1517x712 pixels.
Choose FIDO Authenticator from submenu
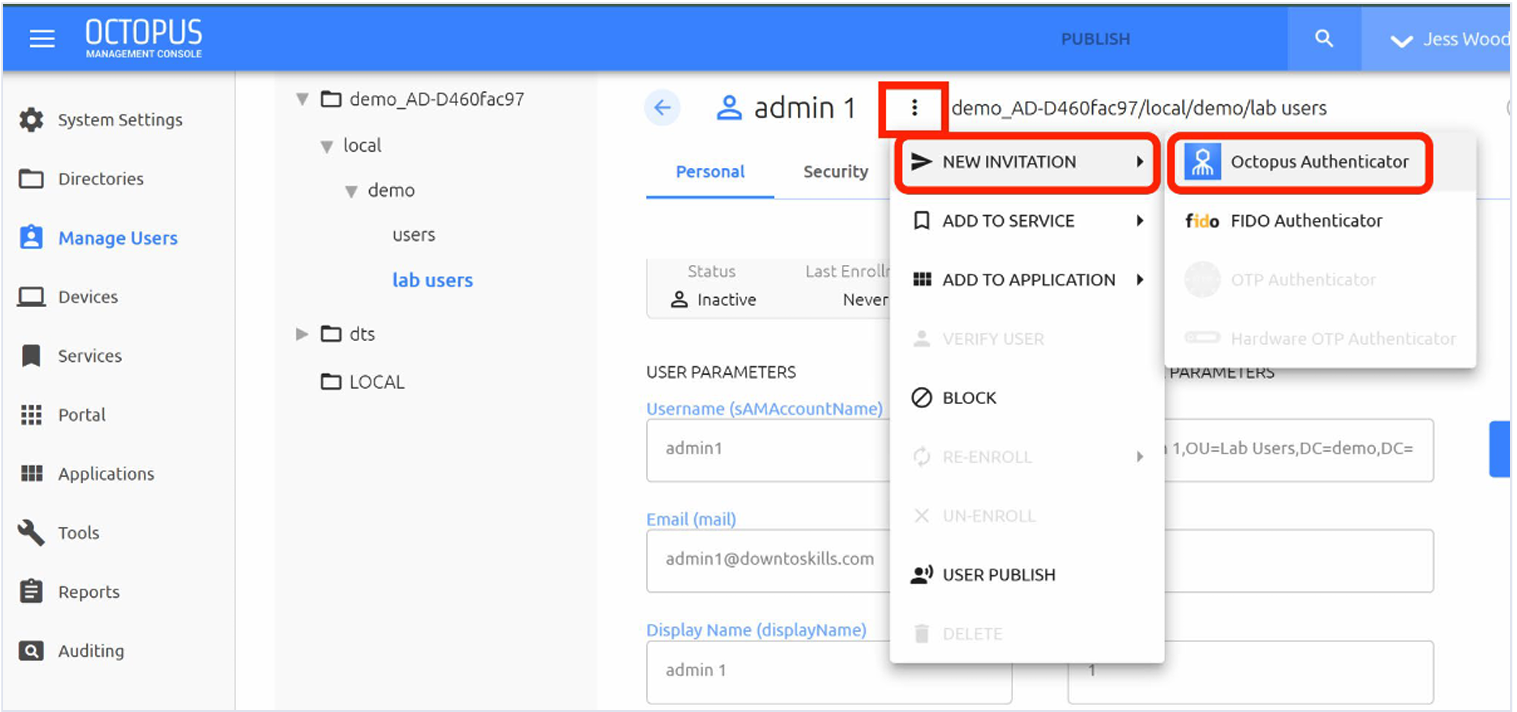click(x=1320, y=221)
